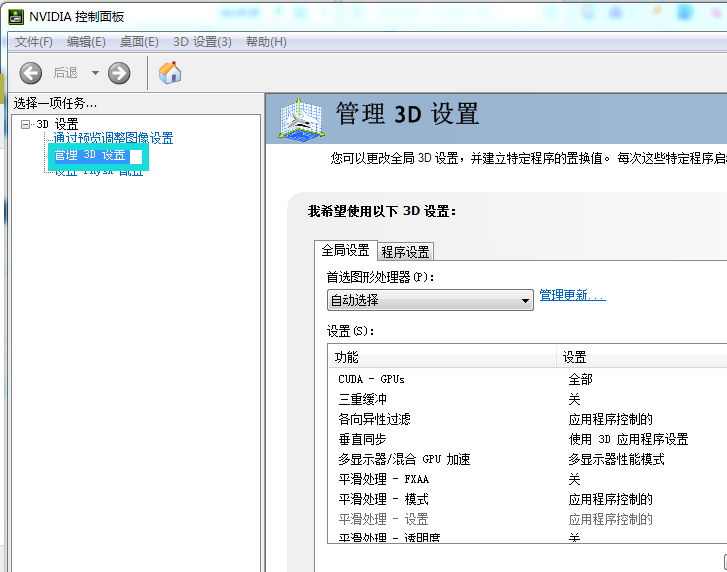
Task: Click the NVIDIA Control Panel title icon
Action: point(16,17)
